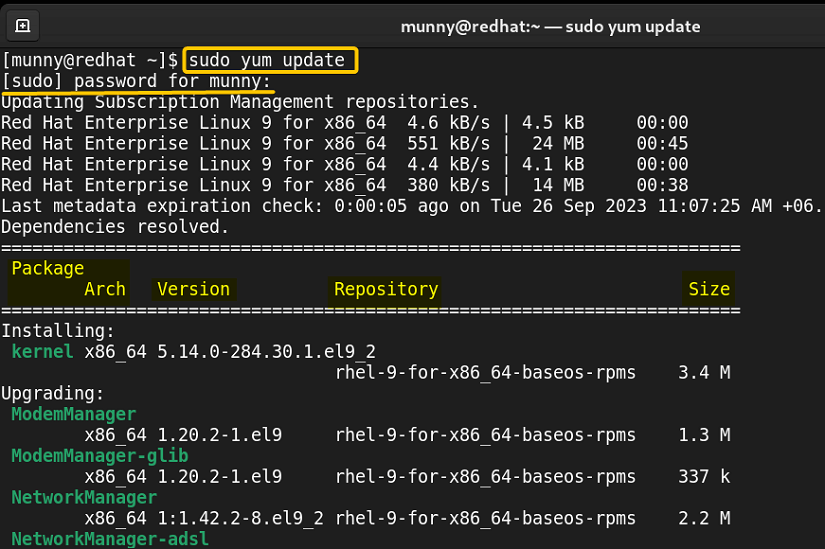Click the '24 MB' download size

pos(558,143)
